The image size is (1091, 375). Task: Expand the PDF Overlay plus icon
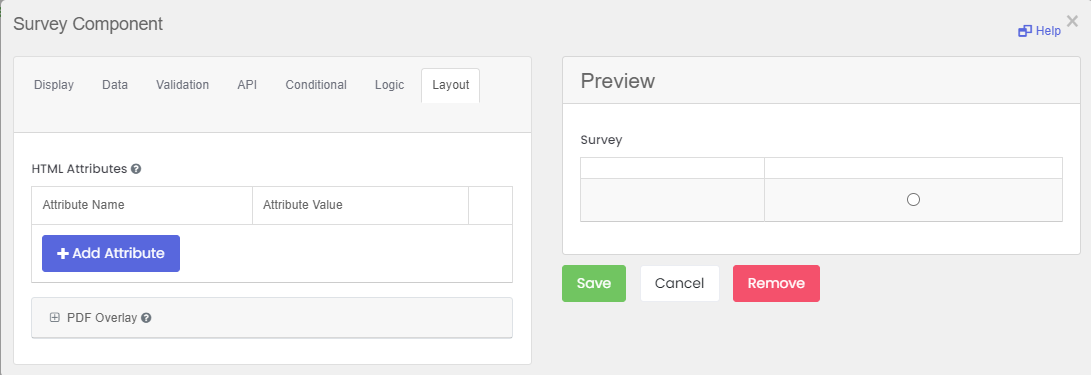click(55, 317)
